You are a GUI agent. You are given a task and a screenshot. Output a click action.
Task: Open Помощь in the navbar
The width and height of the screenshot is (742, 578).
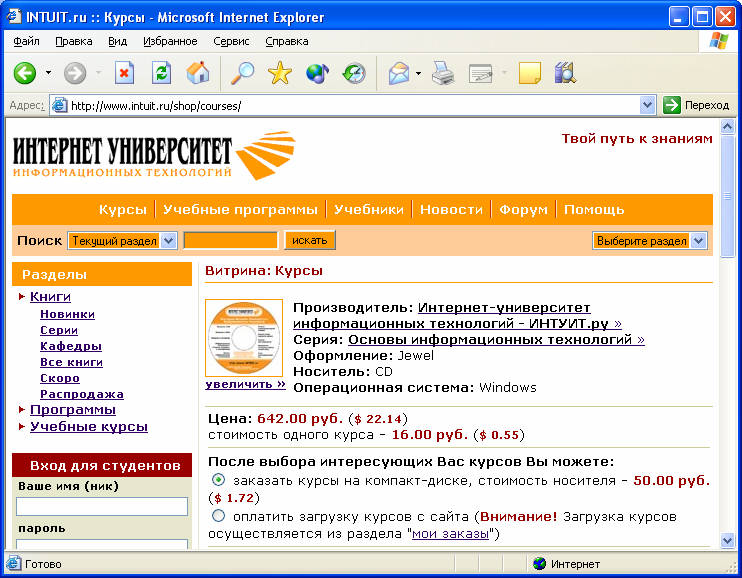[594, 209]
